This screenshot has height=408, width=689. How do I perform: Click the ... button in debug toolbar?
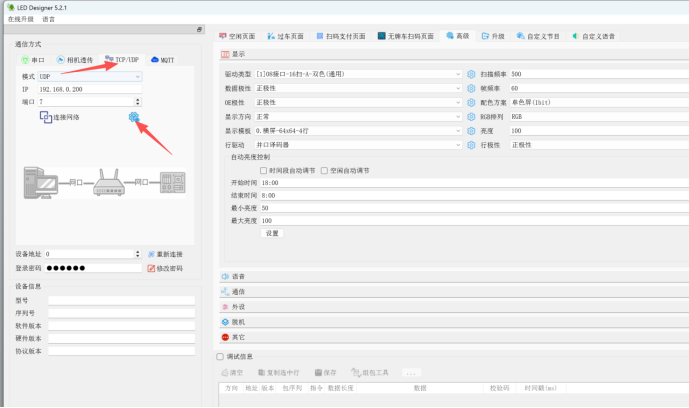tap(411, 373)
